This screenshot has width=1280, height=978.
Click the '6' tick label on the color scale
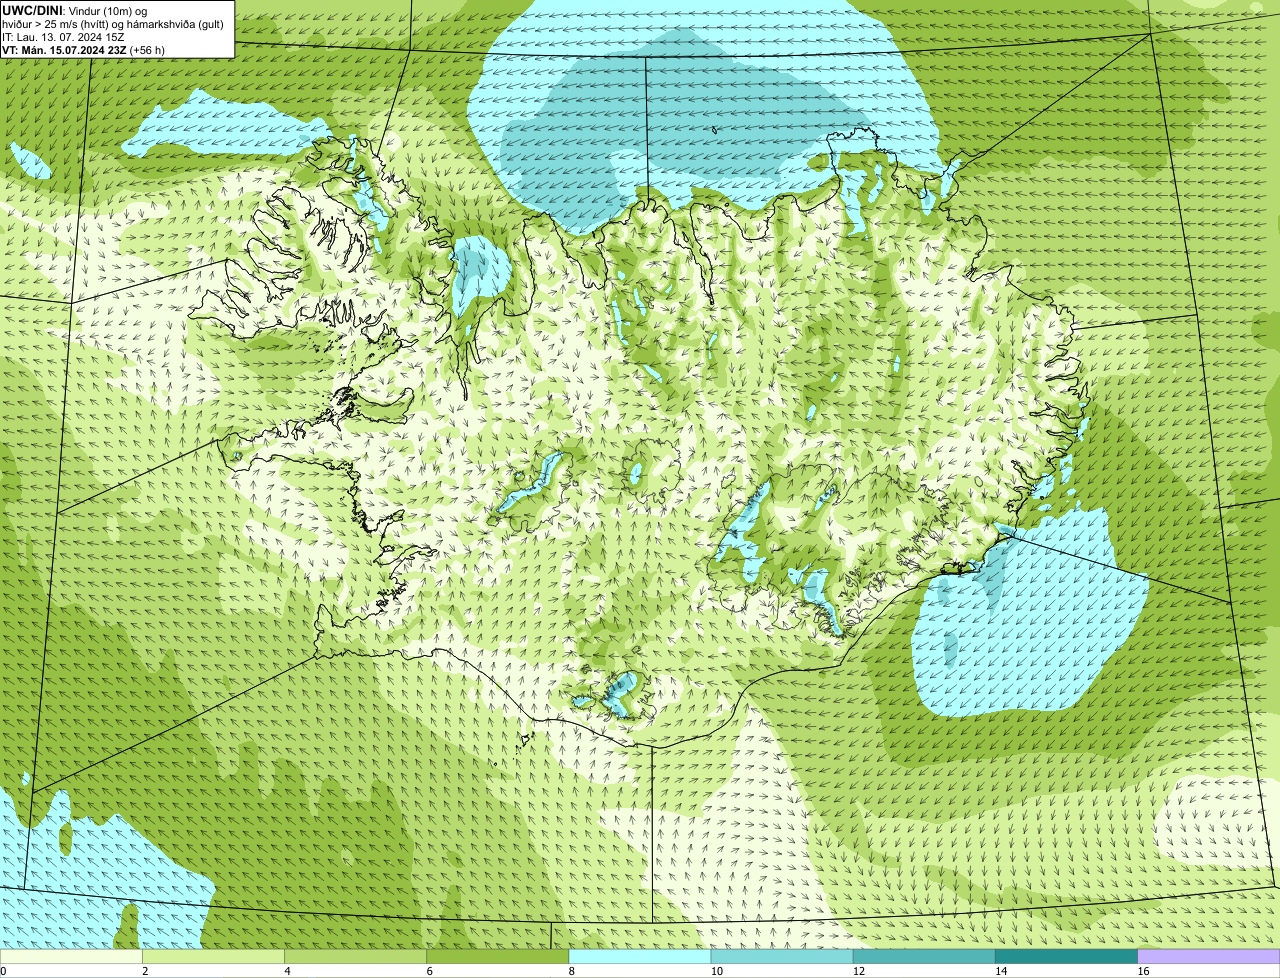[x=430, y=971]
